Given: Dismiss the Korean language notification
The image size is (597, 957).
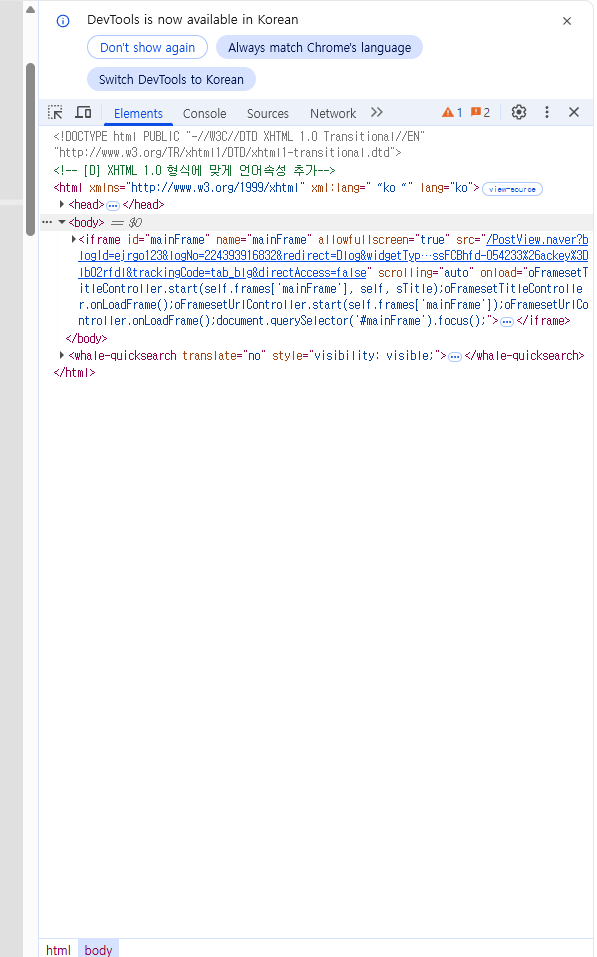Looking at the screenshot, I should (x=566, y=21).
